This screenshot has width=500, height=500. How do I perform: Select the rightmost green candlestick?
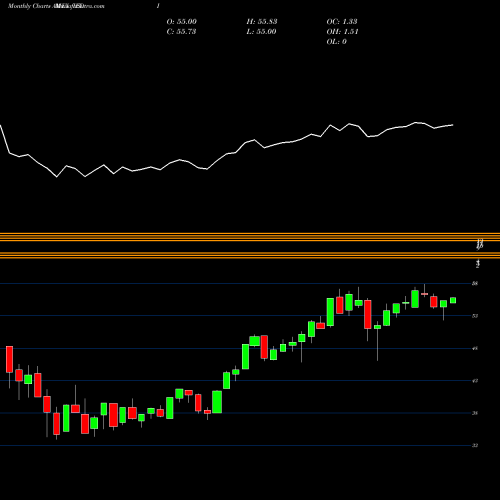(453, 300)
